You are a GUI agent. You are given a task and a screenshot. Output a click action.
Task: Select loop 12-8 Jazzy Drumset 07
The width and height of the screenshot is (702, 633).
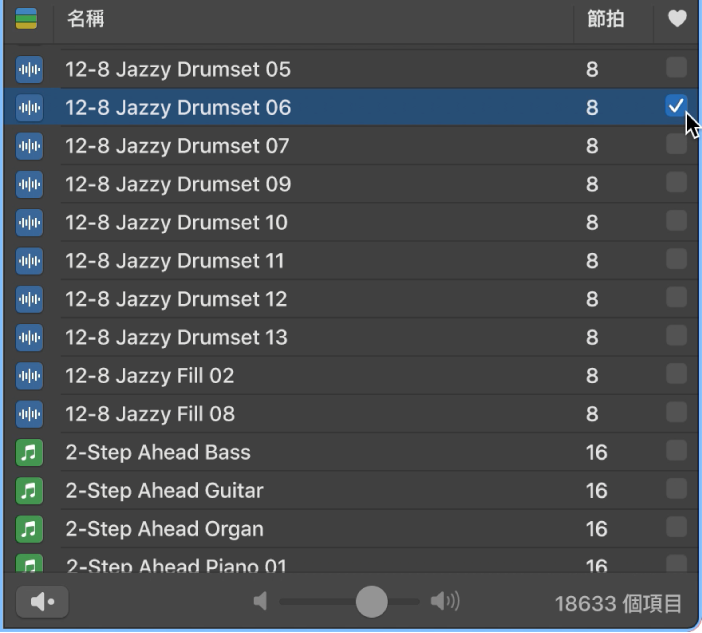pyautogui.click(x=351, y=146)
